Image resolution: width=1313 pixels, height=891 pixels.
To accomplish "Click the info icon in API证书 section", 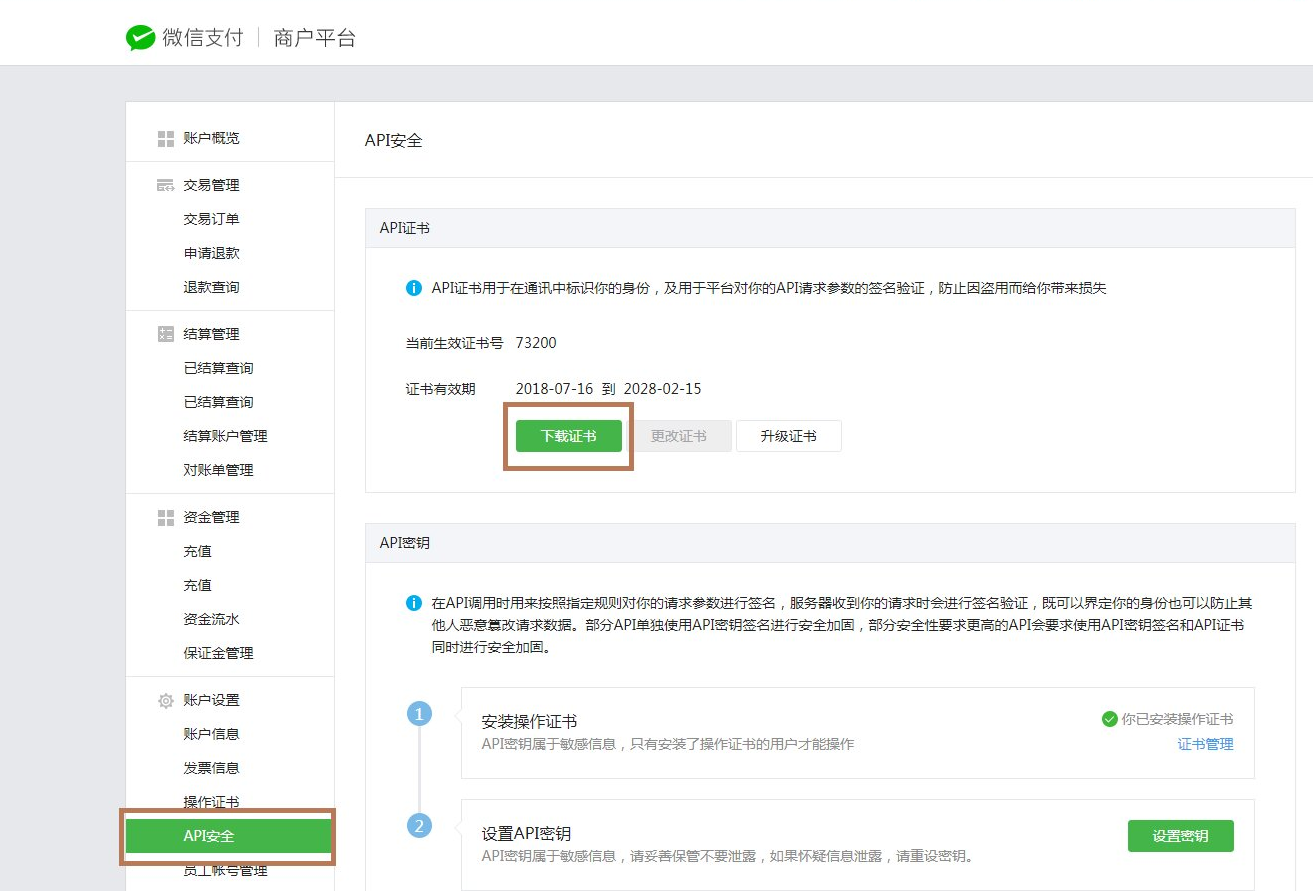I will (x=414, y=288).
